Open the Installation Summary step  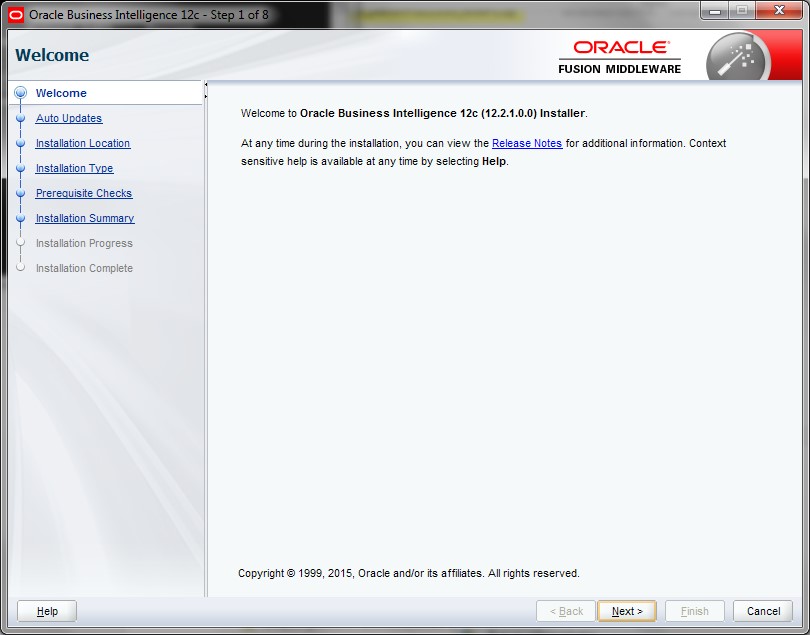[x=84, y=218]
